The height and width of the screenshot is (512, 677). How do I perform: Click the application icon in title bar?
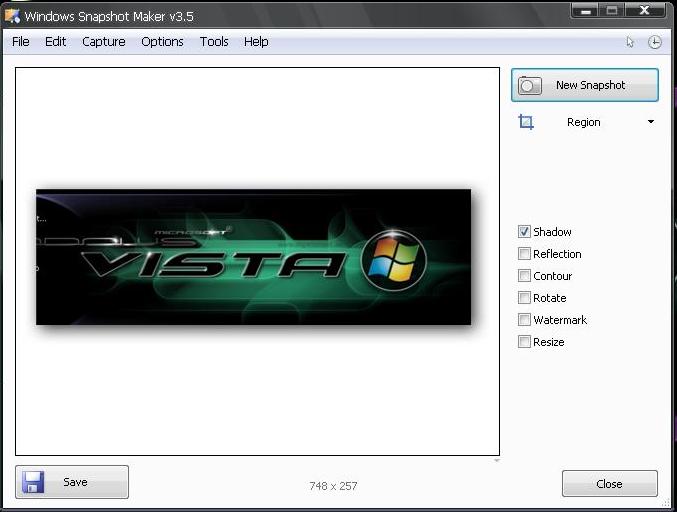tap(12, 16)
